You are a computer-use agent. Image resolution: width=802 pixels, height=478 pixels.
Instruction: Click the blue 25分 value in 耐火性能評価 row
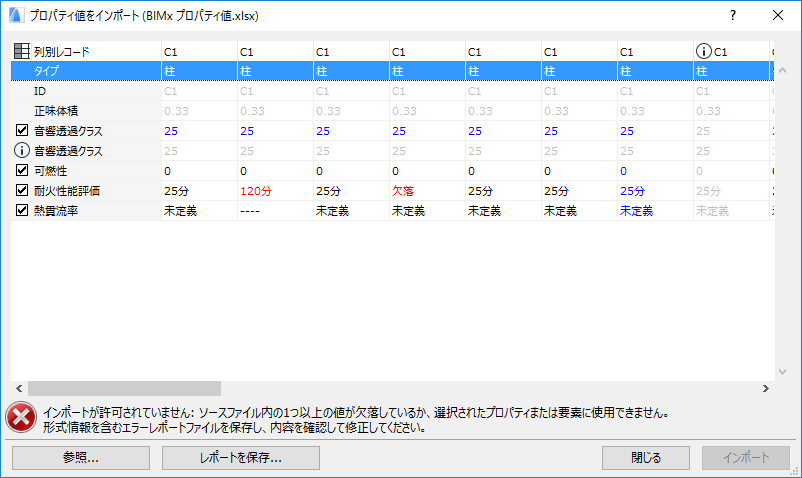(x=632, y=191)
